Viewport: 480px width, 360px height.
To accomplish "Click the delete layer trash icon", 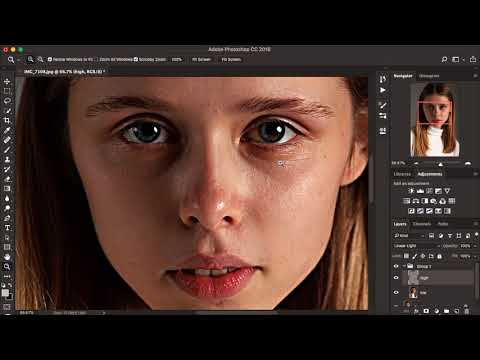I will [x=467, y=311].
